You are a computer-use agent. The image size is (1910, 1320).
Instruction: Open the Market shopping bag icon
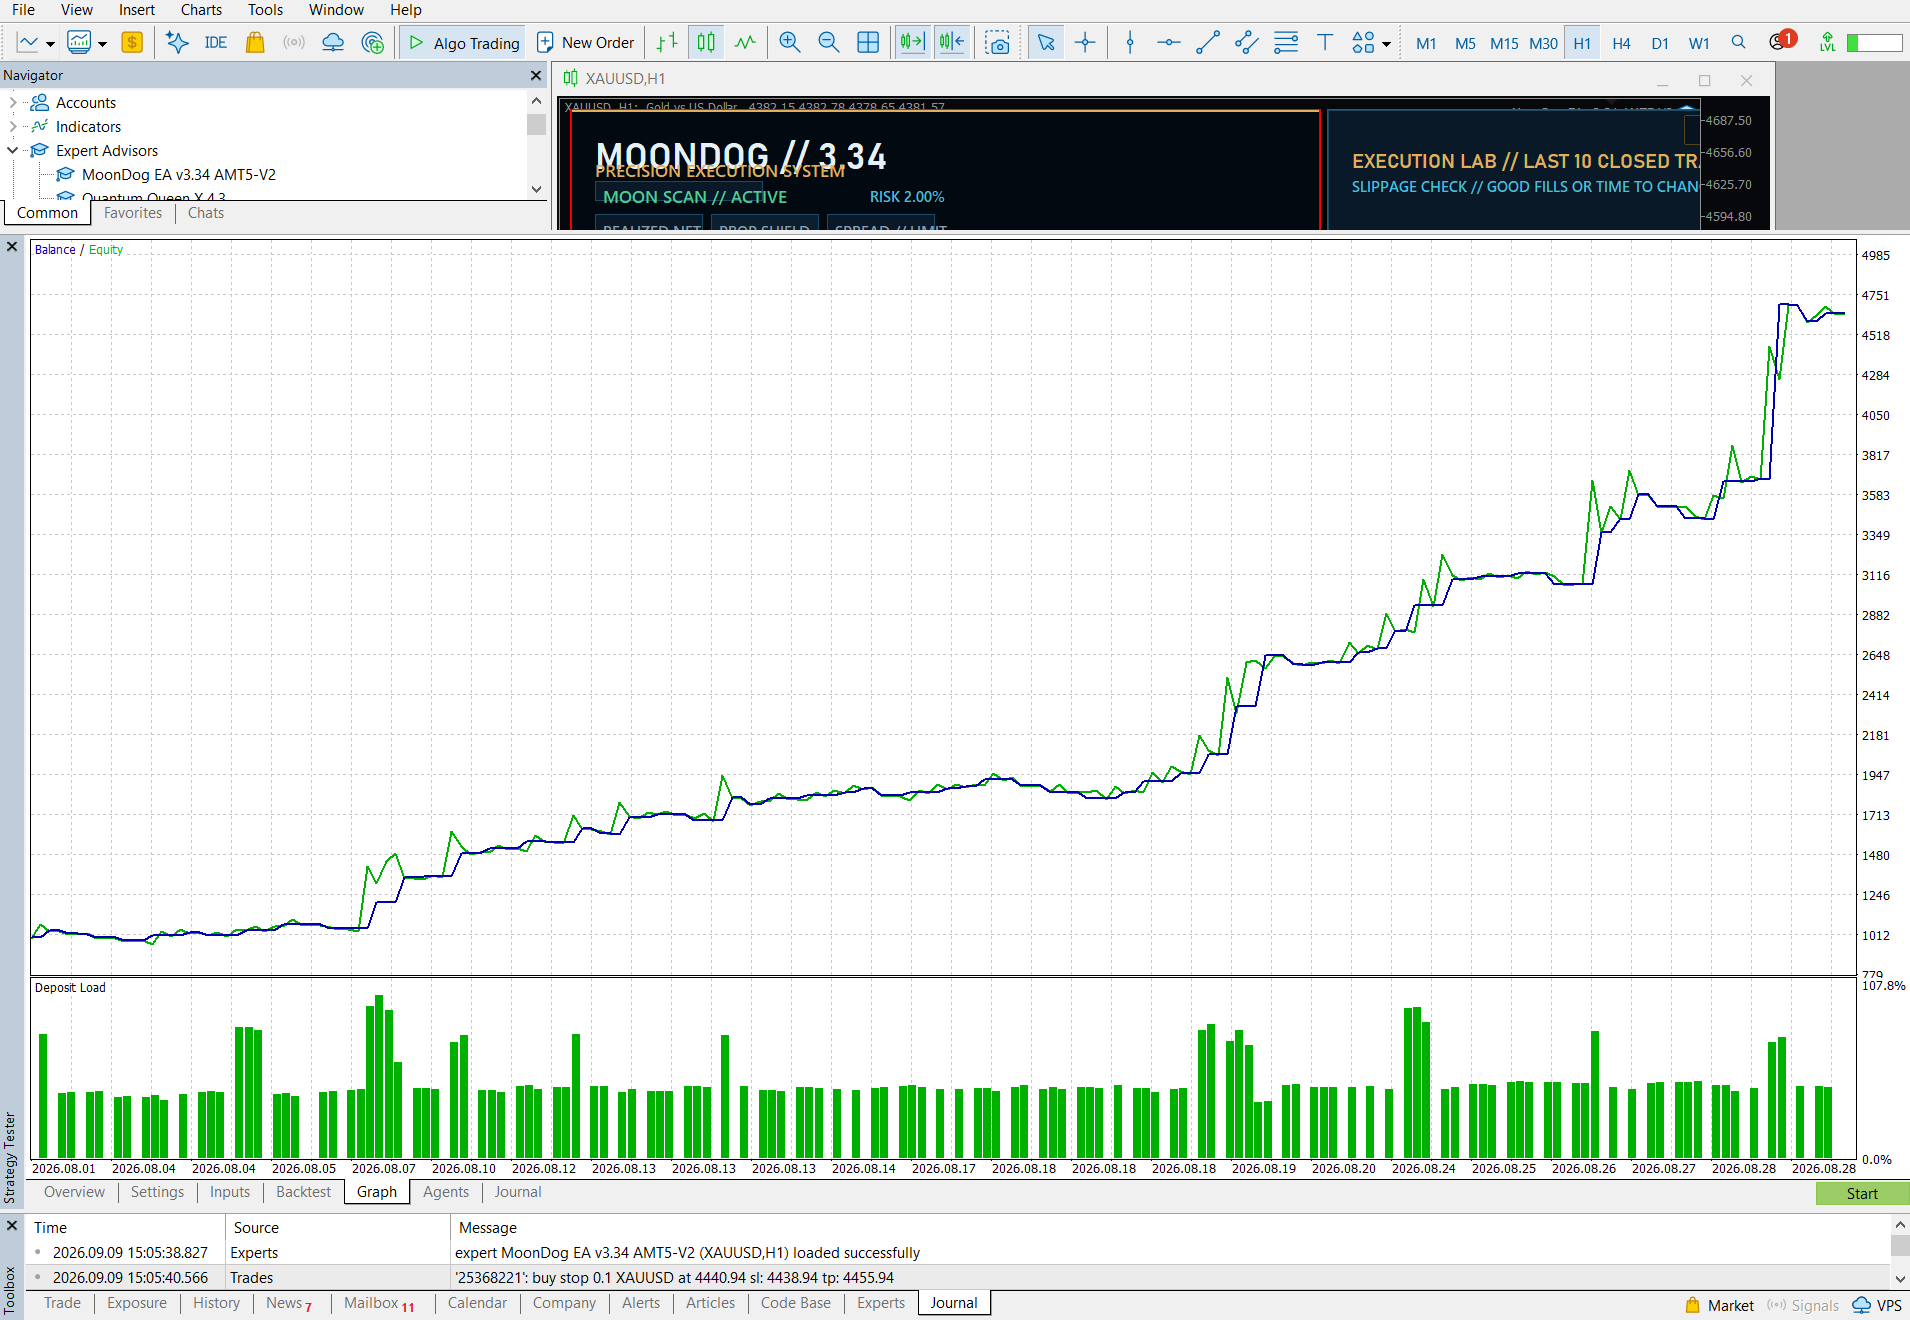[x=255, y=43]
